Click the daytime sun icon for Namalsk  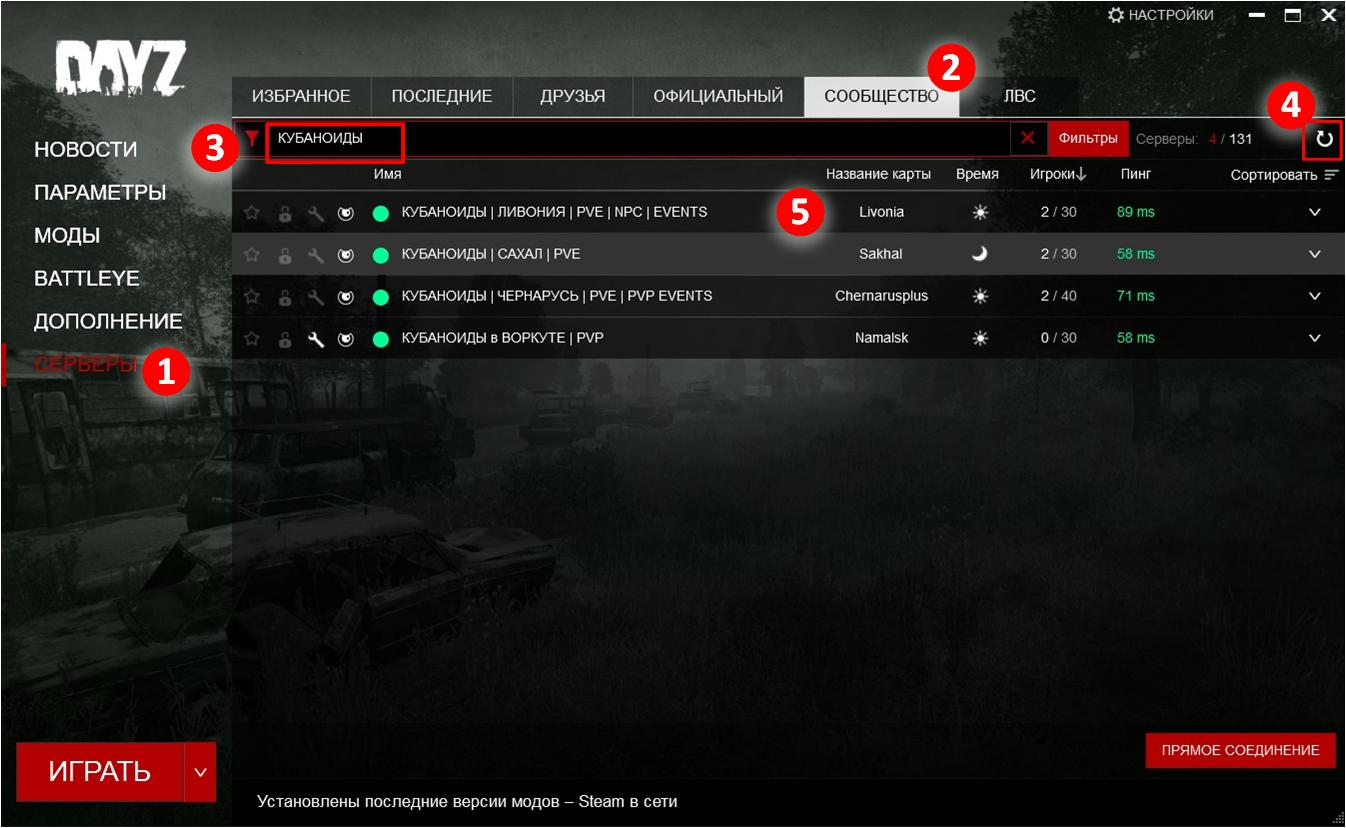[980, 338]
